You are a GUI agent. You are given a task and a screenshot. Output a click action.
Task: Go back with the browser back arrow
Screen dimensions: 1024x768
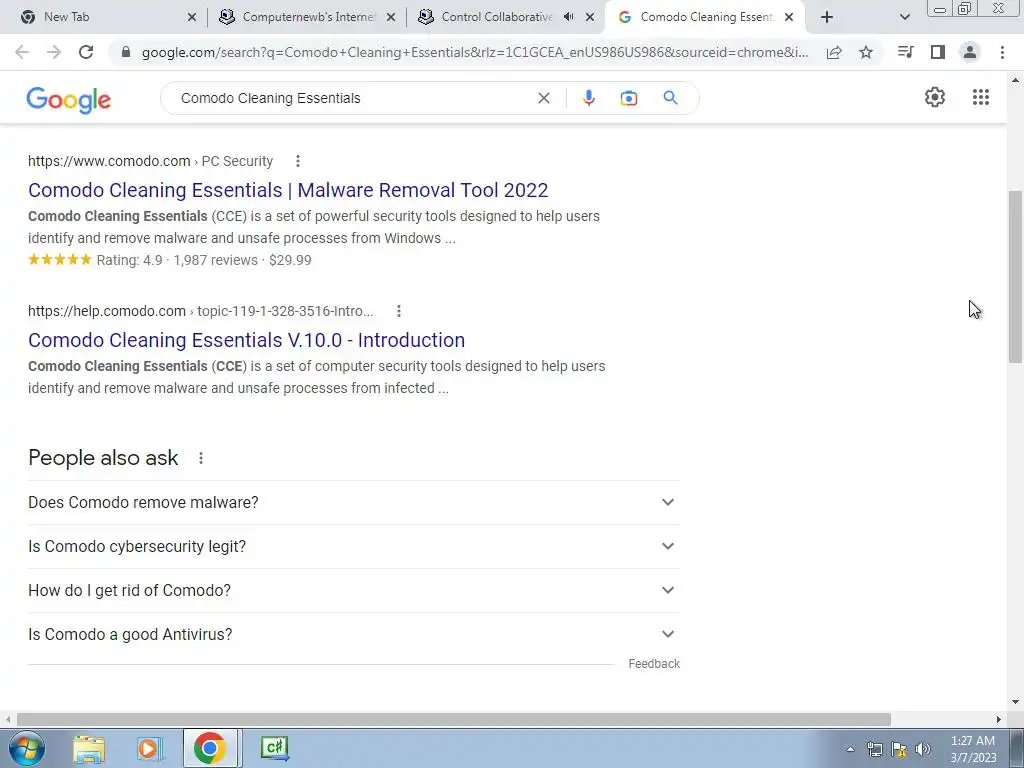click(x=22, y=52)
